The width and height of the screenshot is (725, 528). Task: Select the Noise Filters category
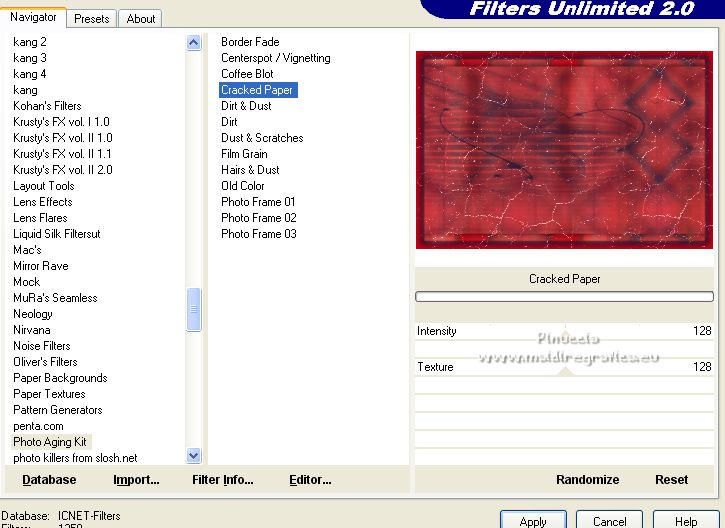coord(42,346)
